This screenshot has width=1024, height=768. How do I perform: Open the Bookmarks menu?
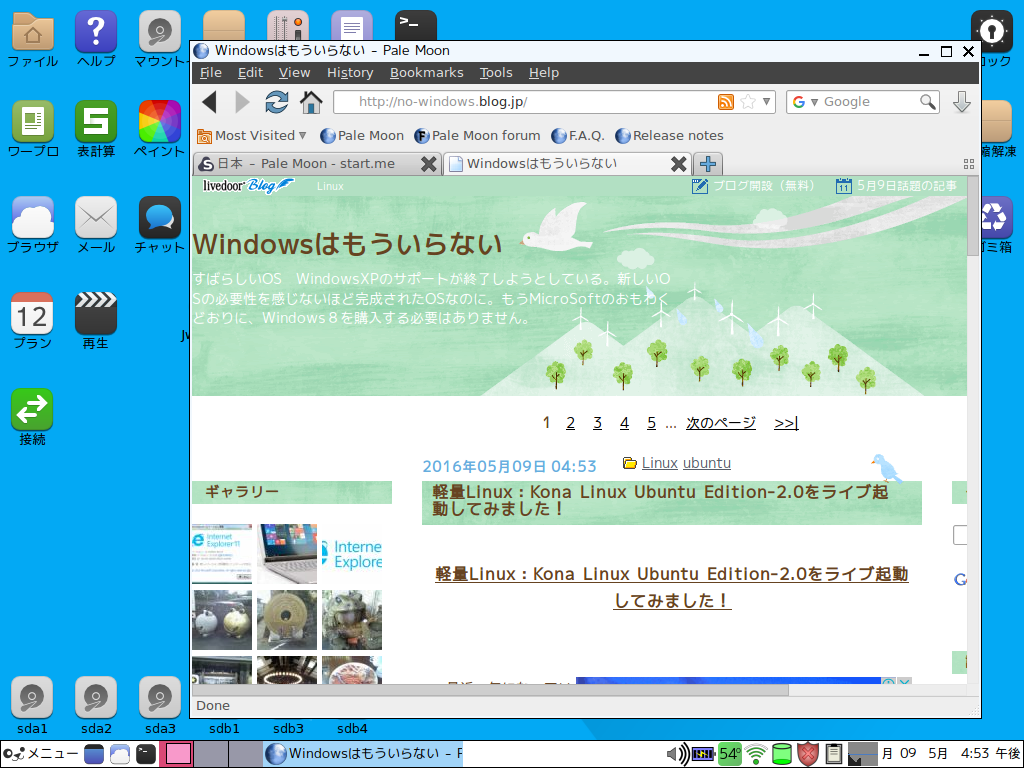[x=427, y=72]
